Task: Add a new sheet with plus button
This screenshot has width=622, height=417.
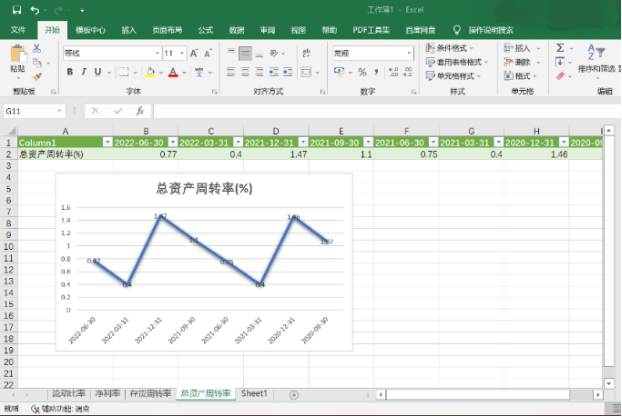Action: click(294, 395)
